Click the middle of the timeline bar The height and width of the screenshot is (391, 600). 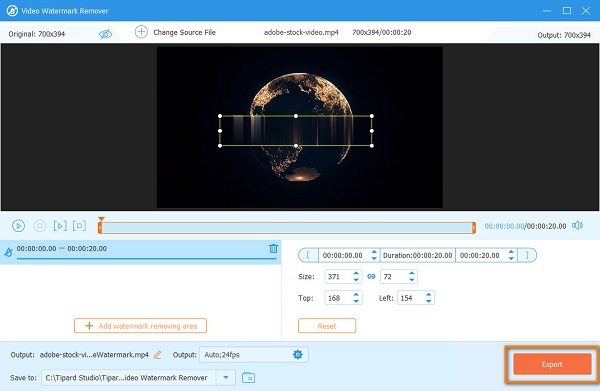287,228
